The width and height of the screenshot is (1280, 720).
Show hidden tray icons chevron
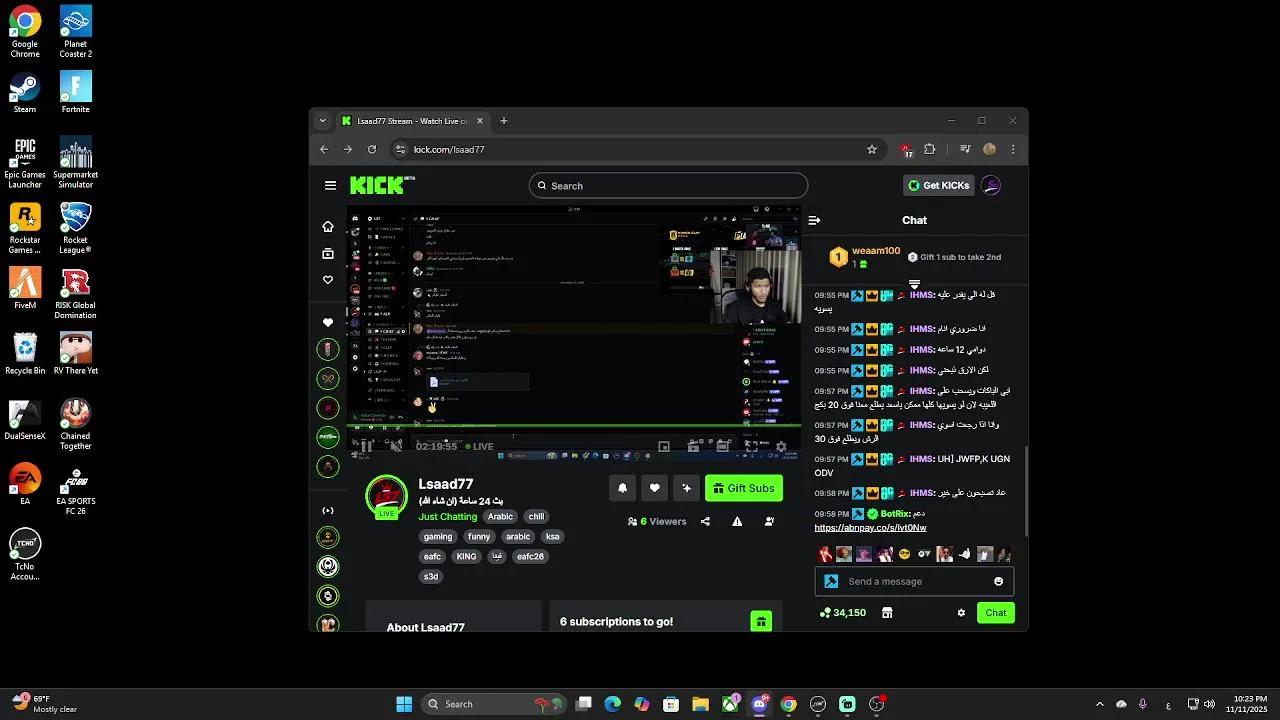pos(1100,704)
